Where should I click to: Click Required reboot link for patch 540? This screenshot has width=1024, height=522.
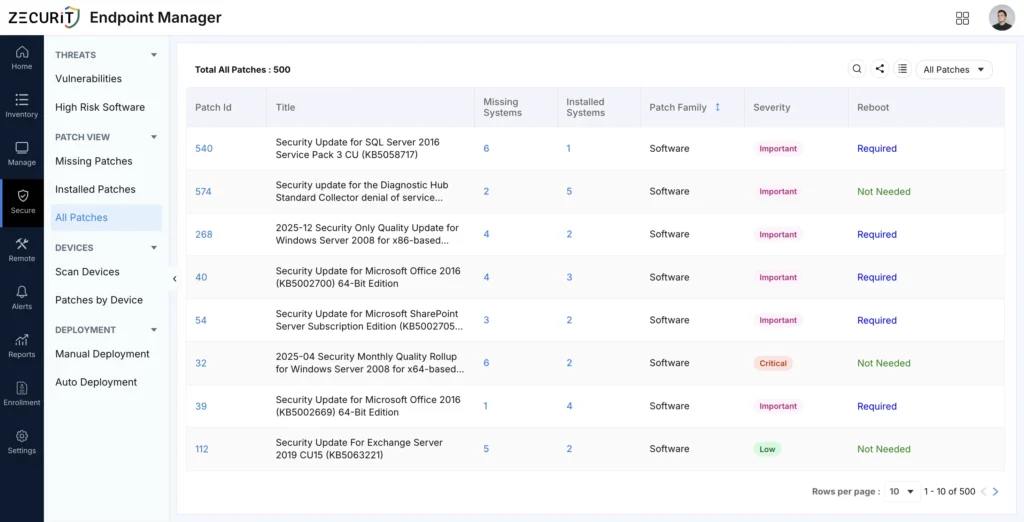coord(877,148)
